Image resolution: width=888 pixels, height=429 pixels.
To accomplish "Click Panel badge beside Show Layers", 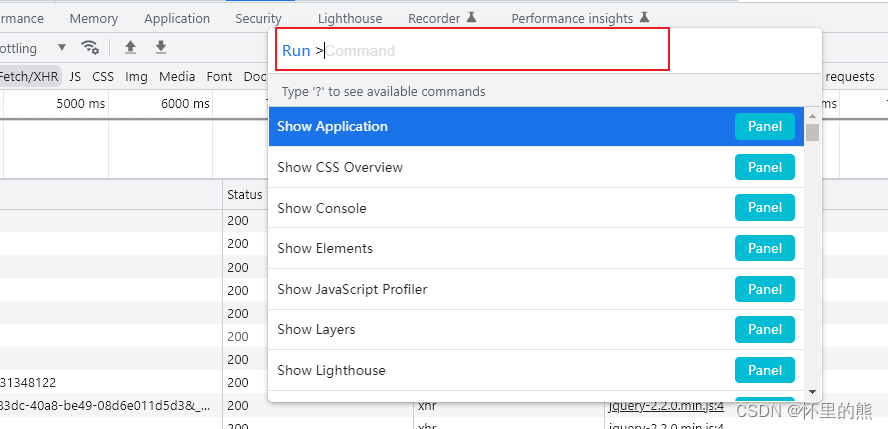I will [765, 329].
